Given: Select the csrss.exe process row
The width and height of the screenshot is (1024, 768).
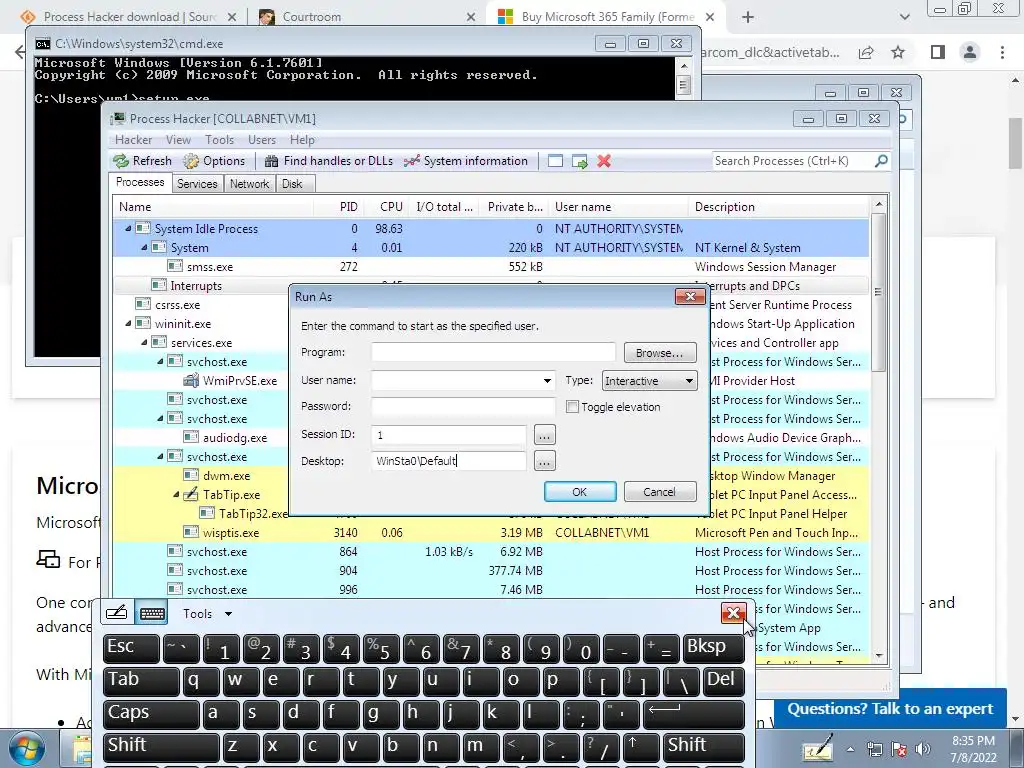Looking at the screenshot, I should 200,304.
